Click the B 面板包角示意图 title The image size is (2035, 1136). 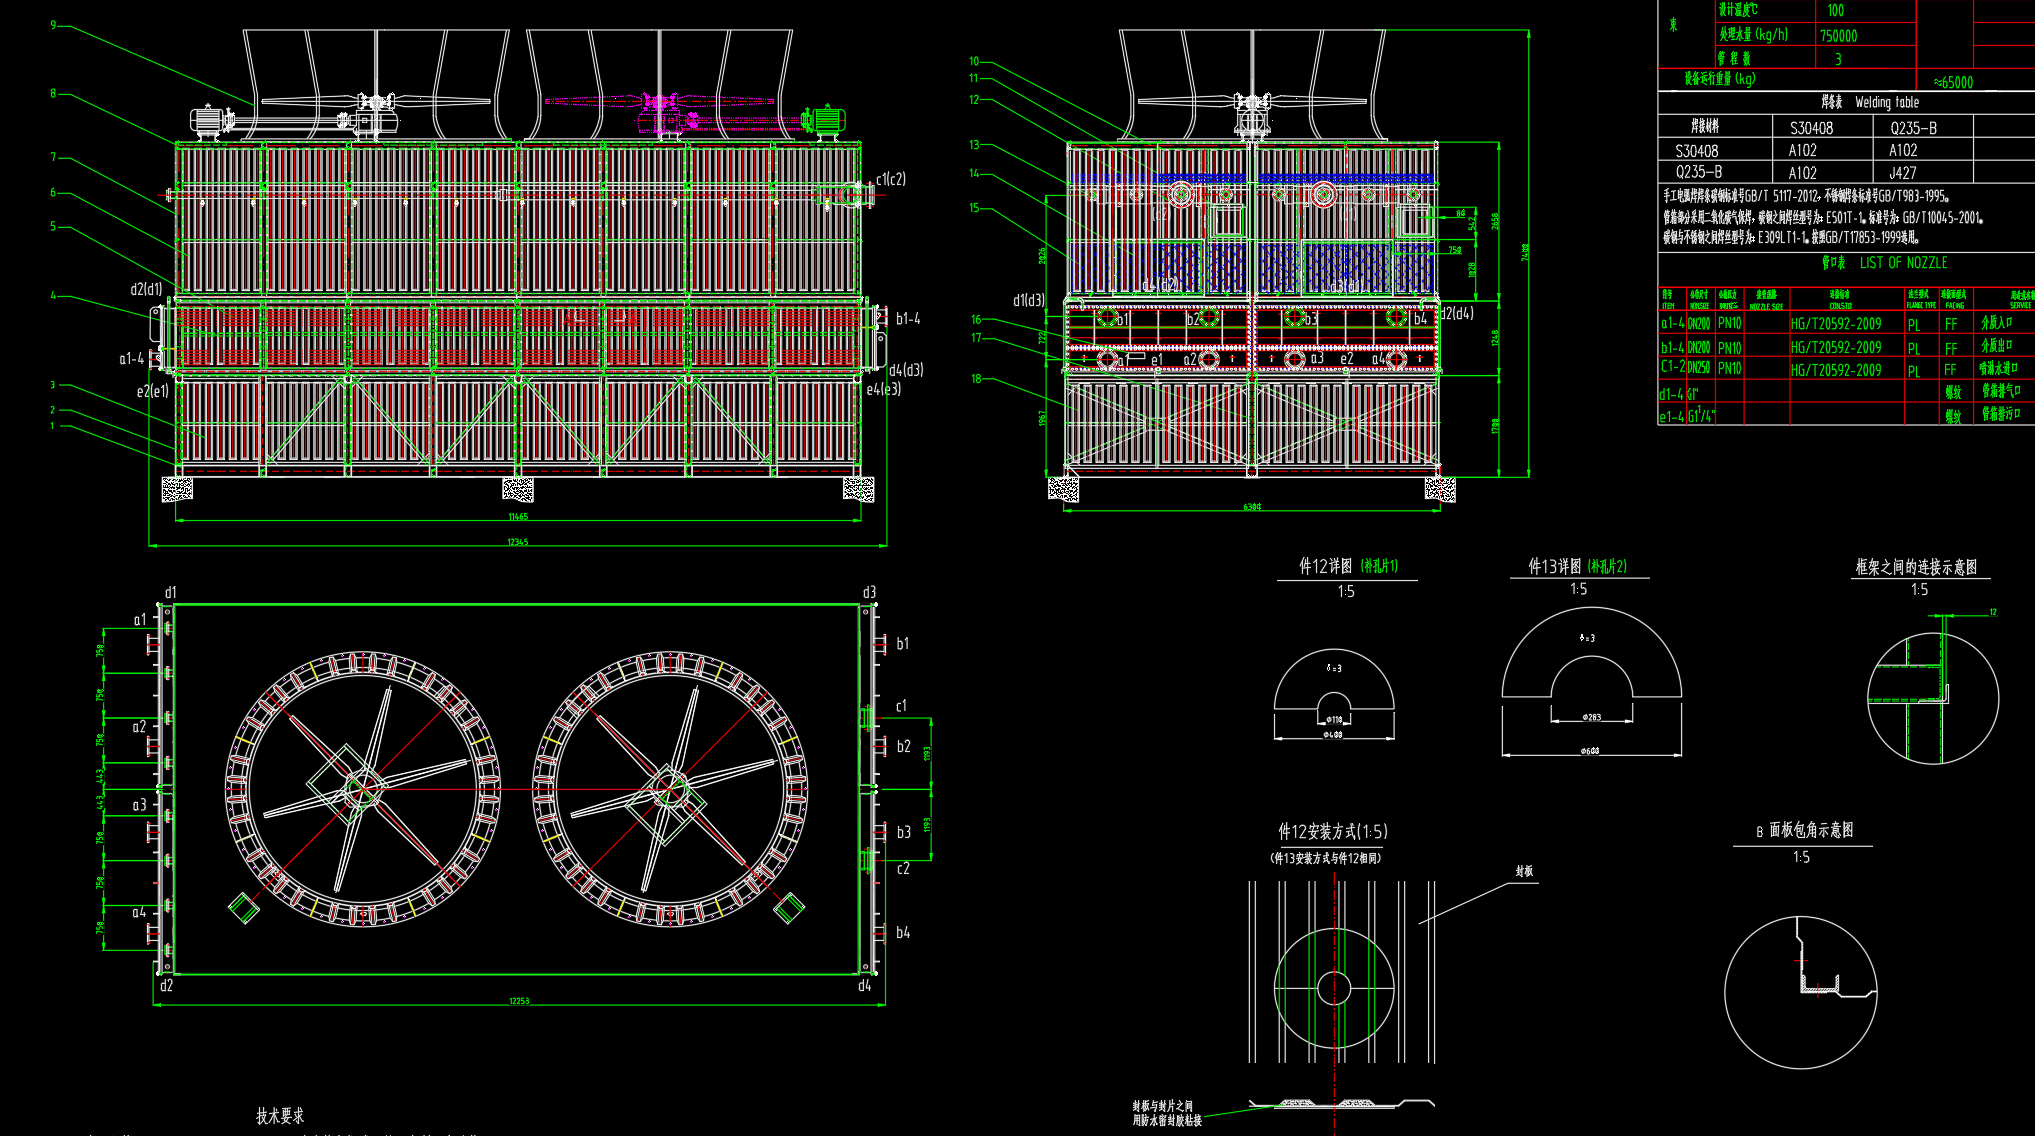(x=1804, y=830)
